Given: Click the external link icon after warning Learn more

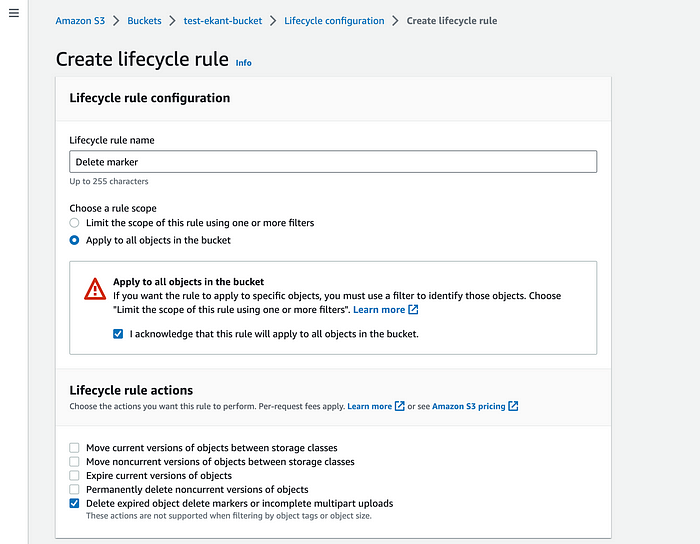Looking at the screenshot, I should tap(413, 309).
